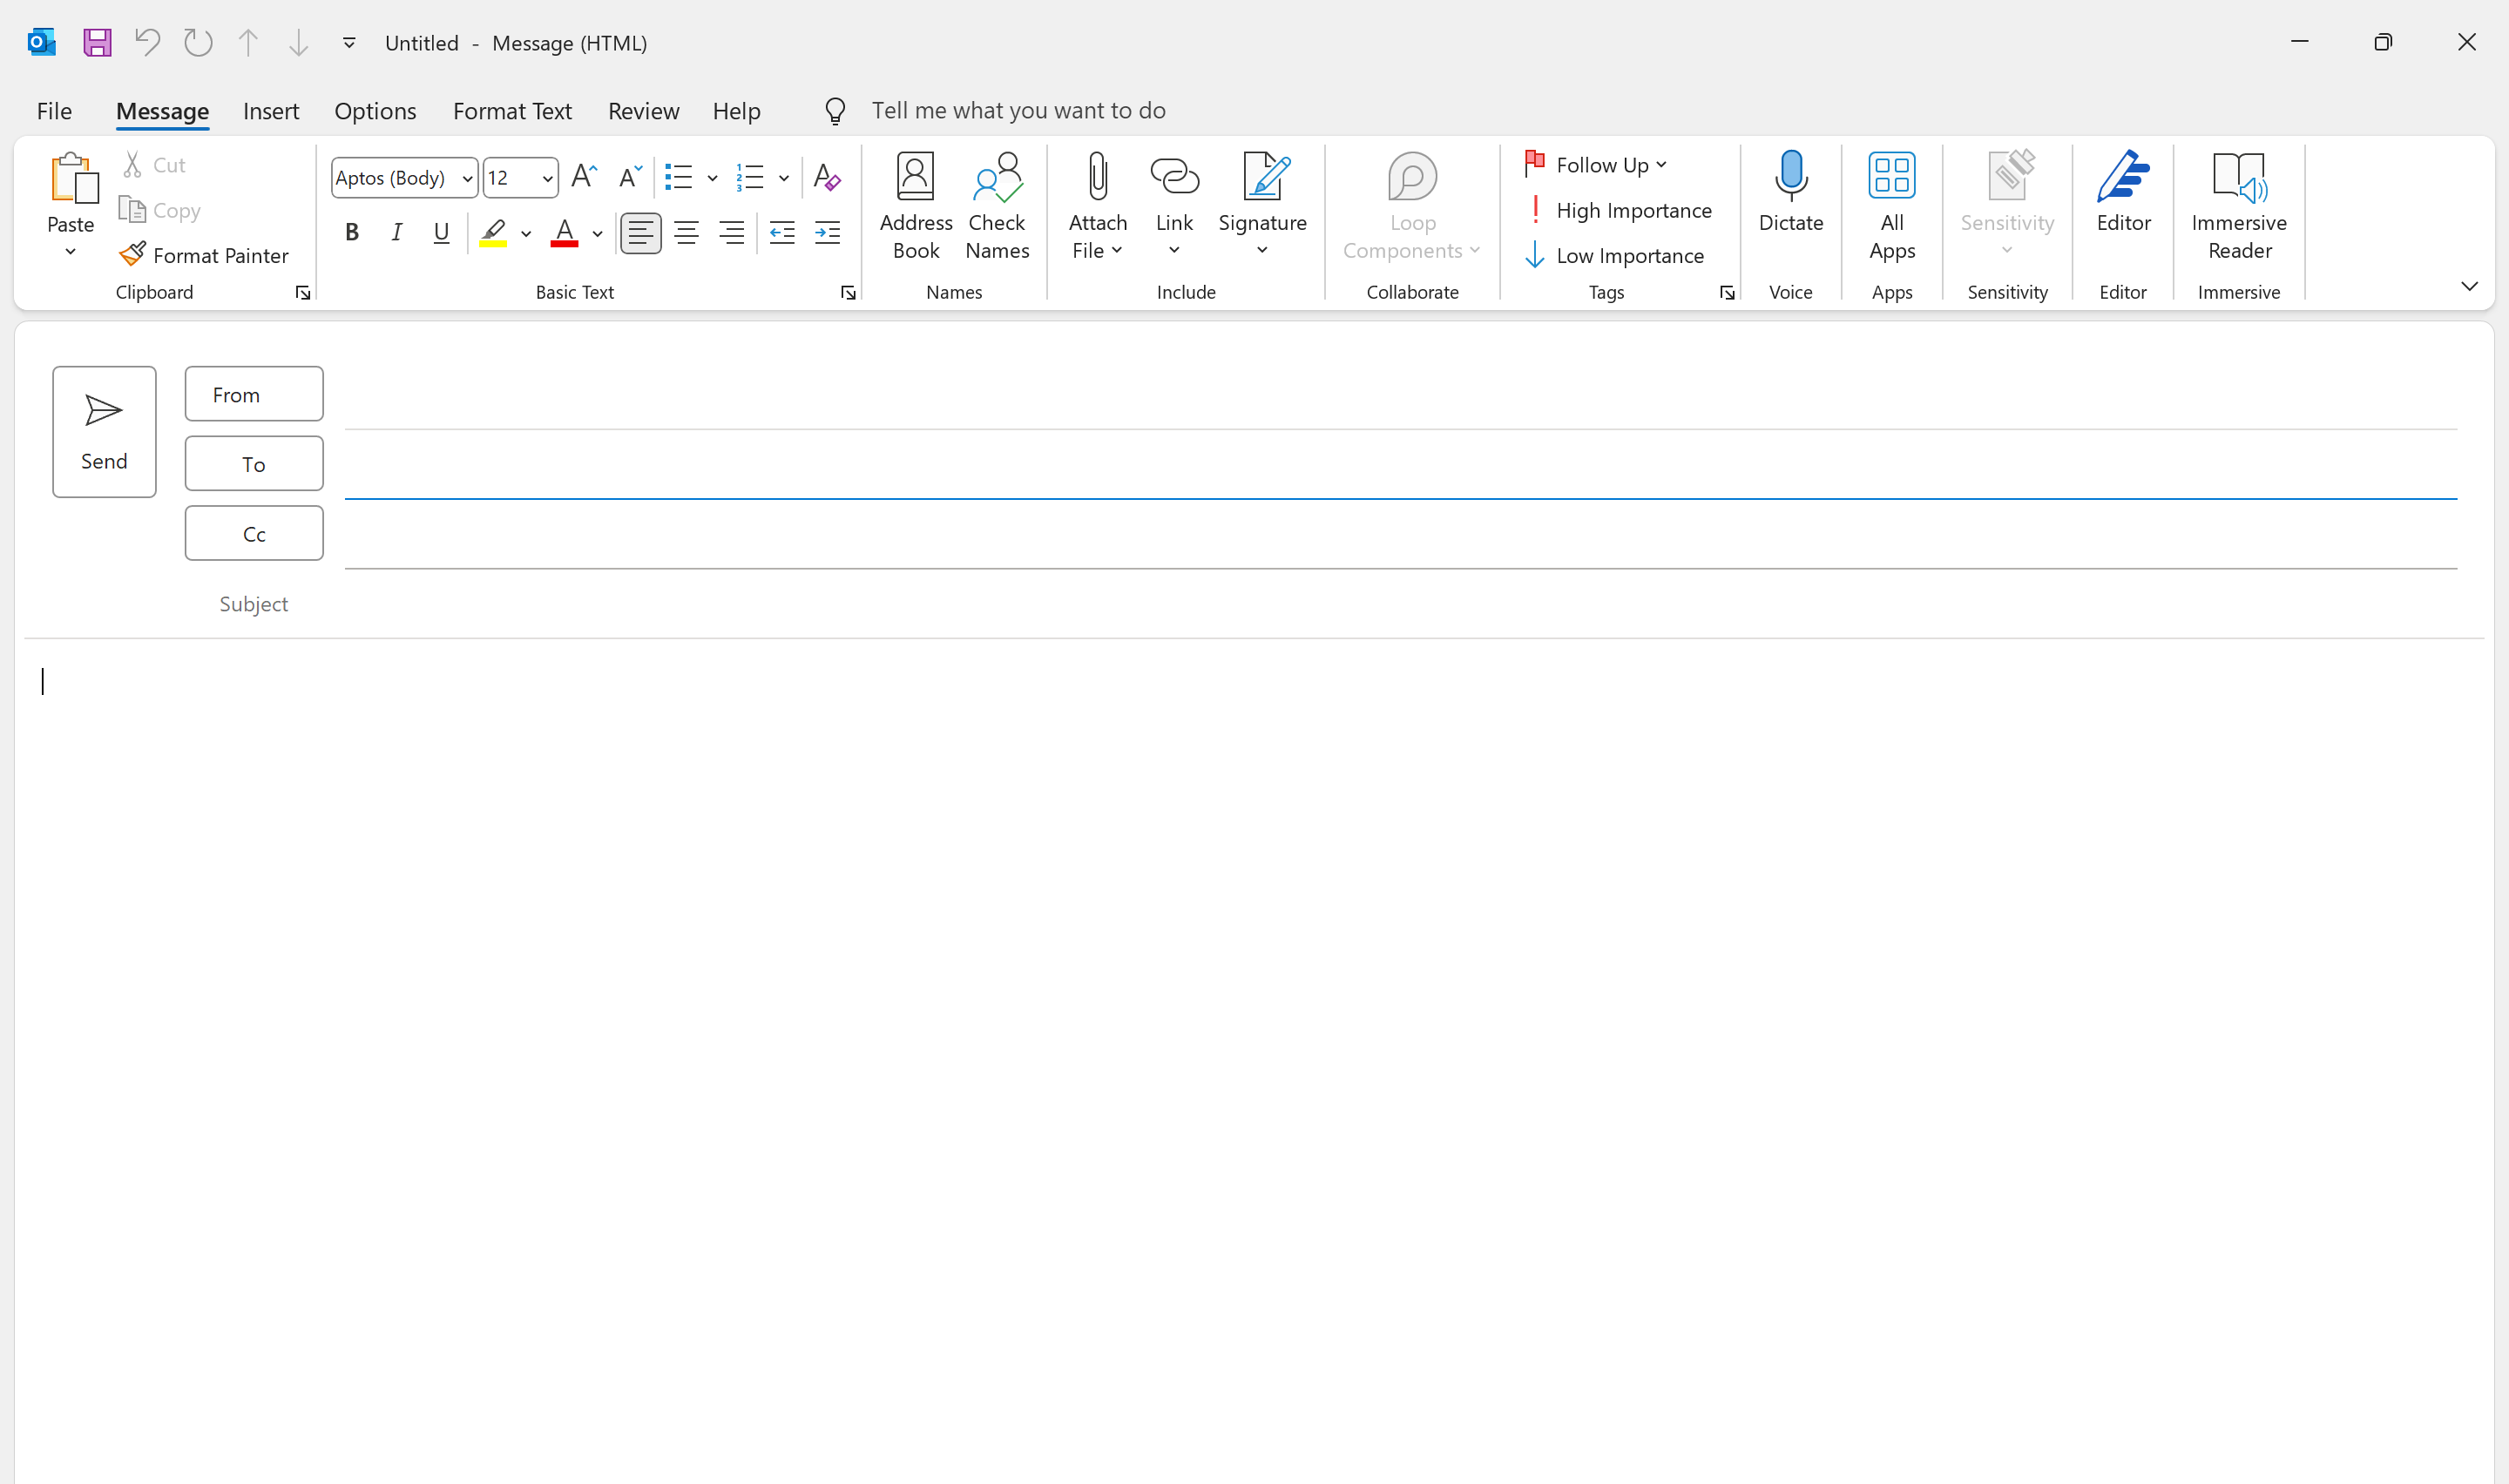
Task: Click the Redo icon
Action: tap(198, 43)
